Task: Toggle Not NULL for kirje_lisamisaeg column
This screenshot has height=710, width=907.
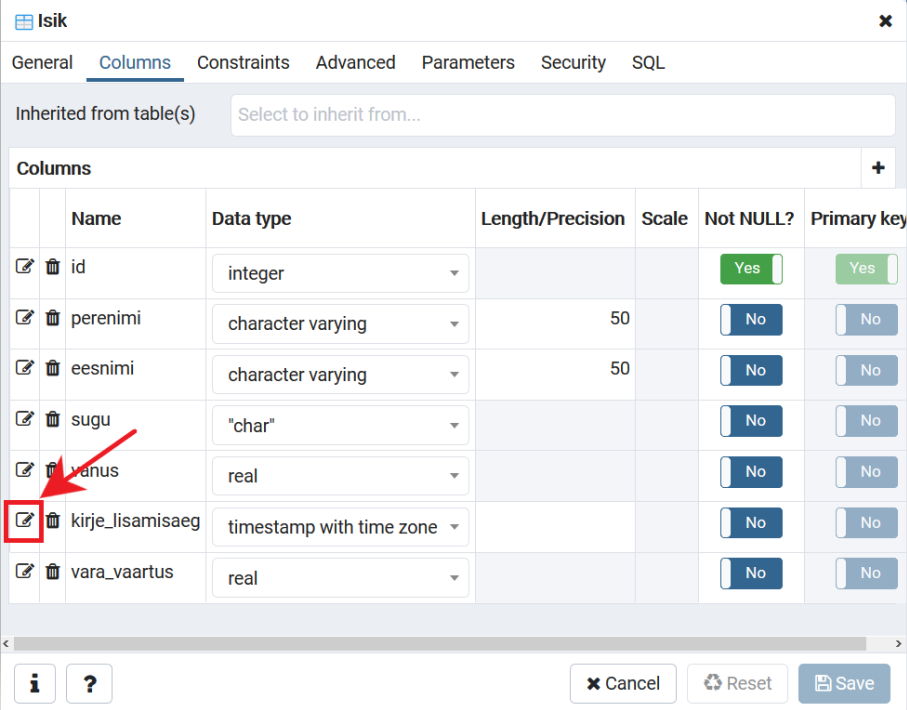Action: (x=751, y=523)
